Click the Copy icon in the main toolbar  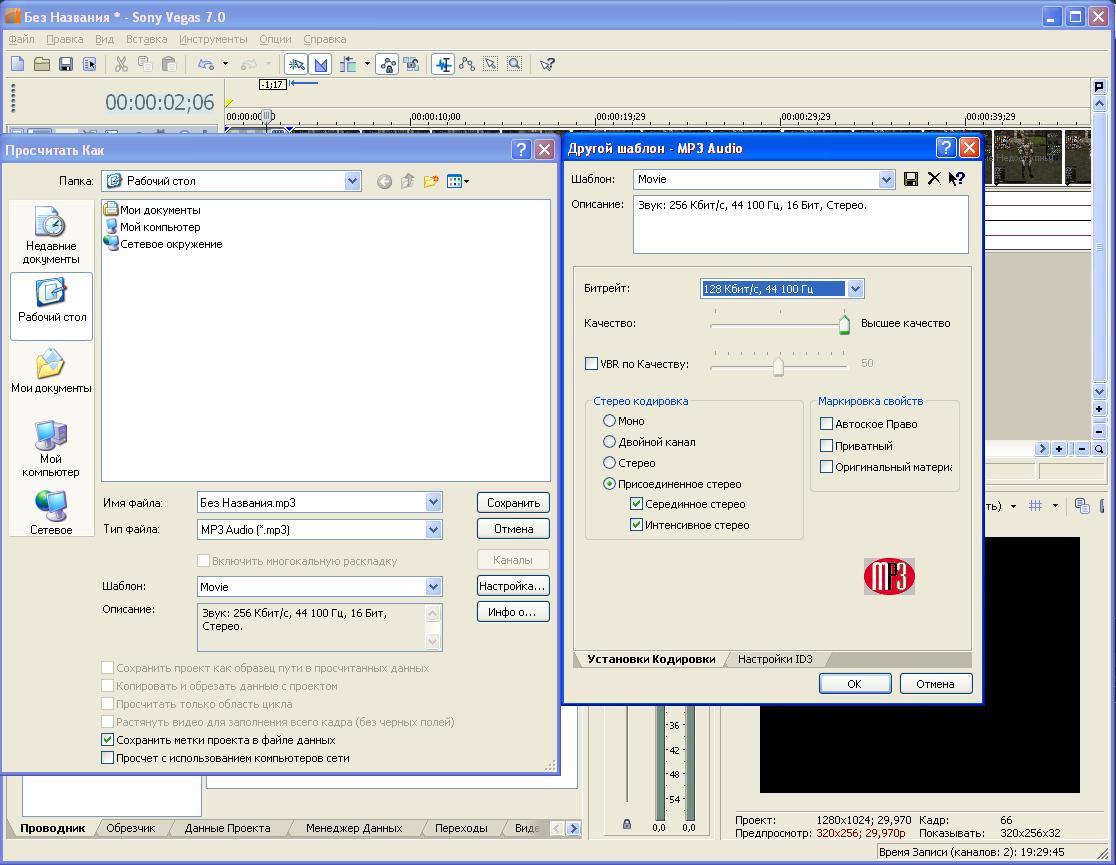tap(145, 64)
